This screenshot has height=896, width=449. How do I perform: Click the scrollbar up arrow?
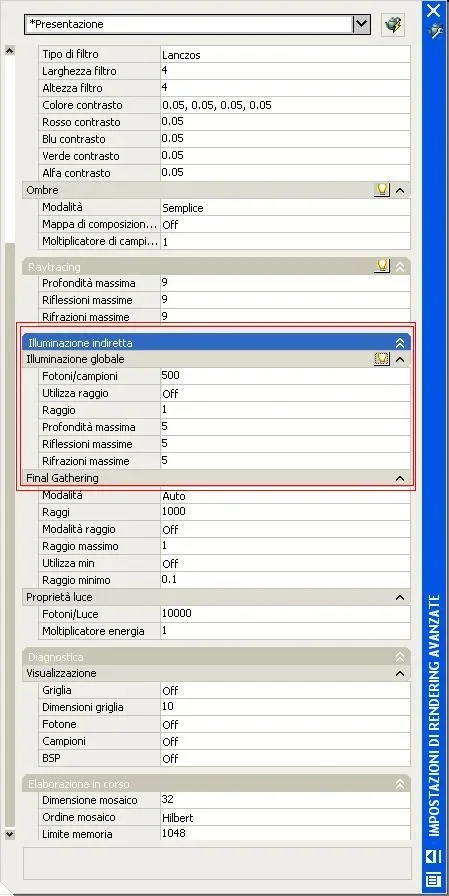point(9,50)
